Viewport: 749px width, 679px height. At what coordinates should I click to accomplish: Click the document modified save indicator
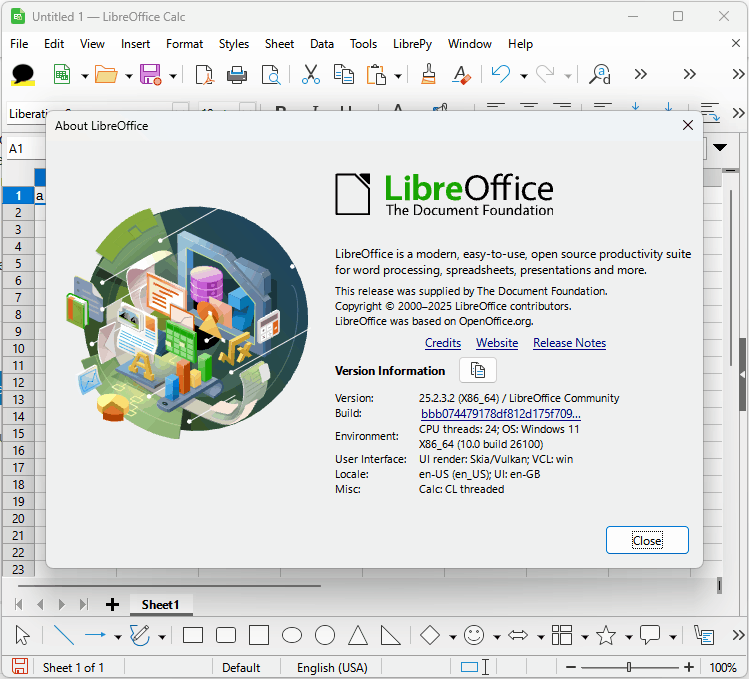click(x=20, y=666)
